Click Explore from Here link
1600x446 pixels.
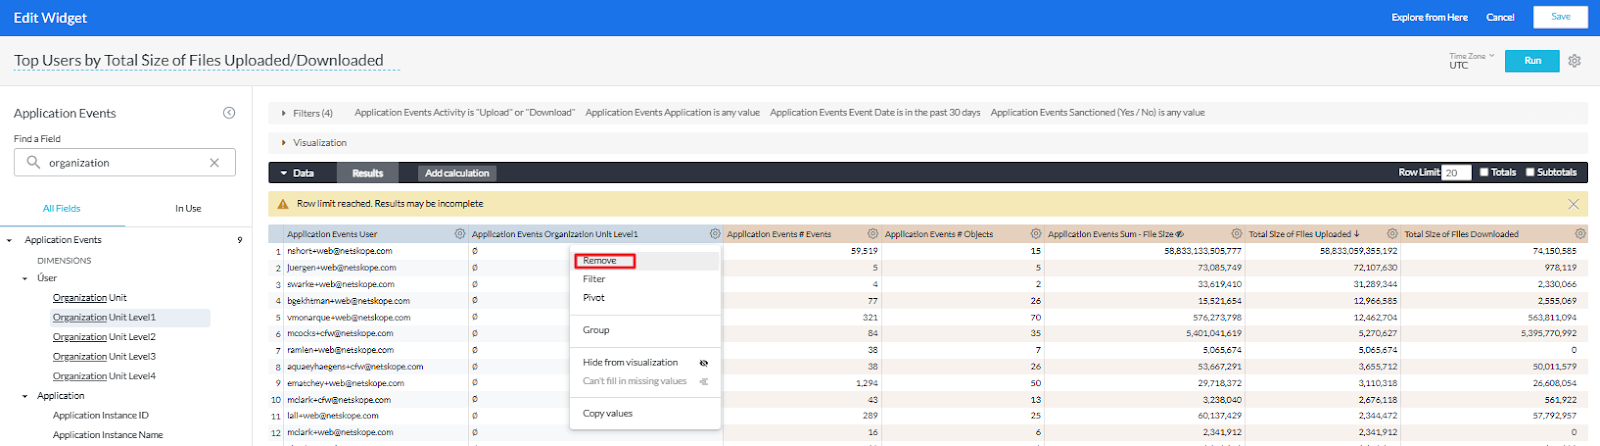click(1430, 17)
